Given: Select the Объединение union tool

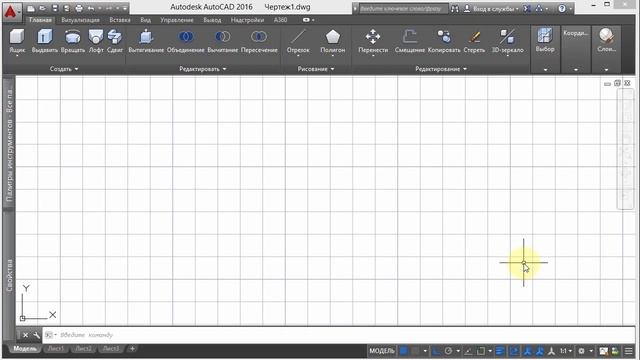Looking at the screenshot, I should tap(185, 41).
